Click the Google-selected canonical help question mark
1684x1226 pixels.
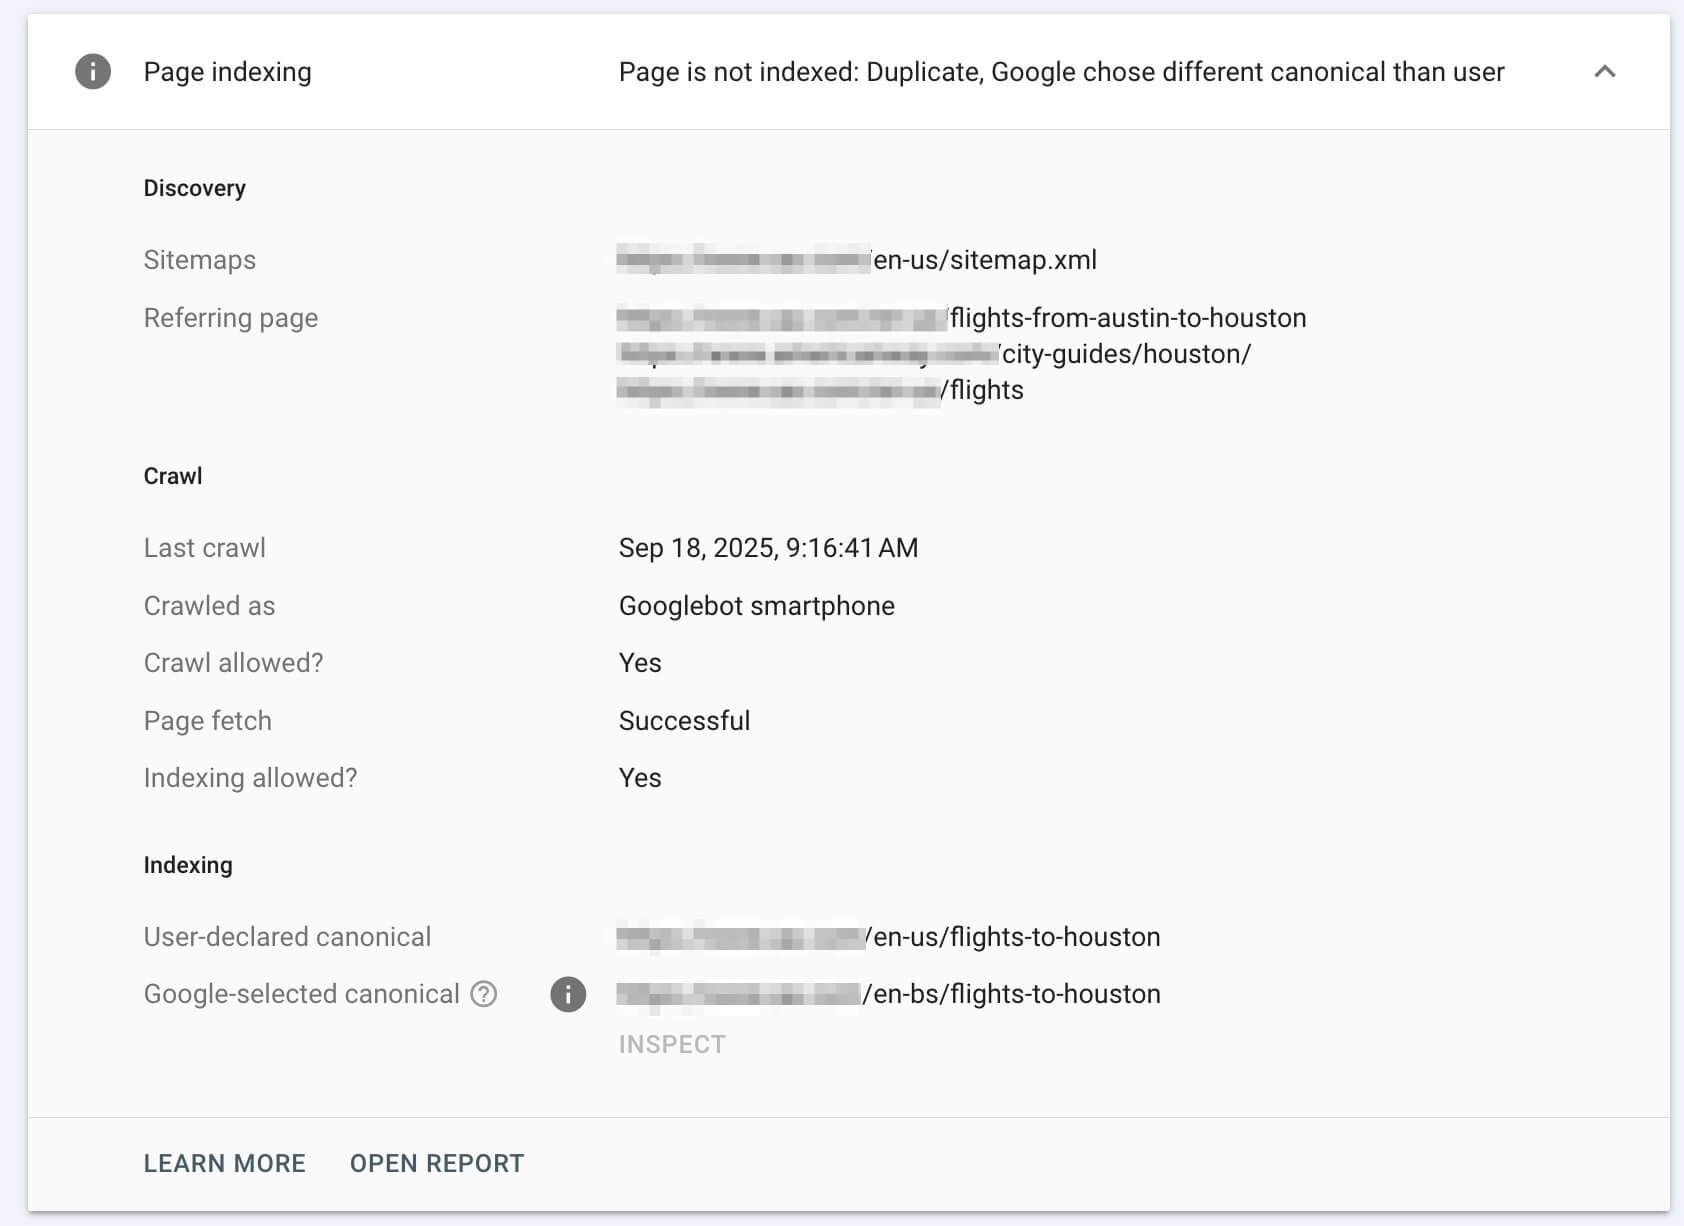[x=484, y=994]
